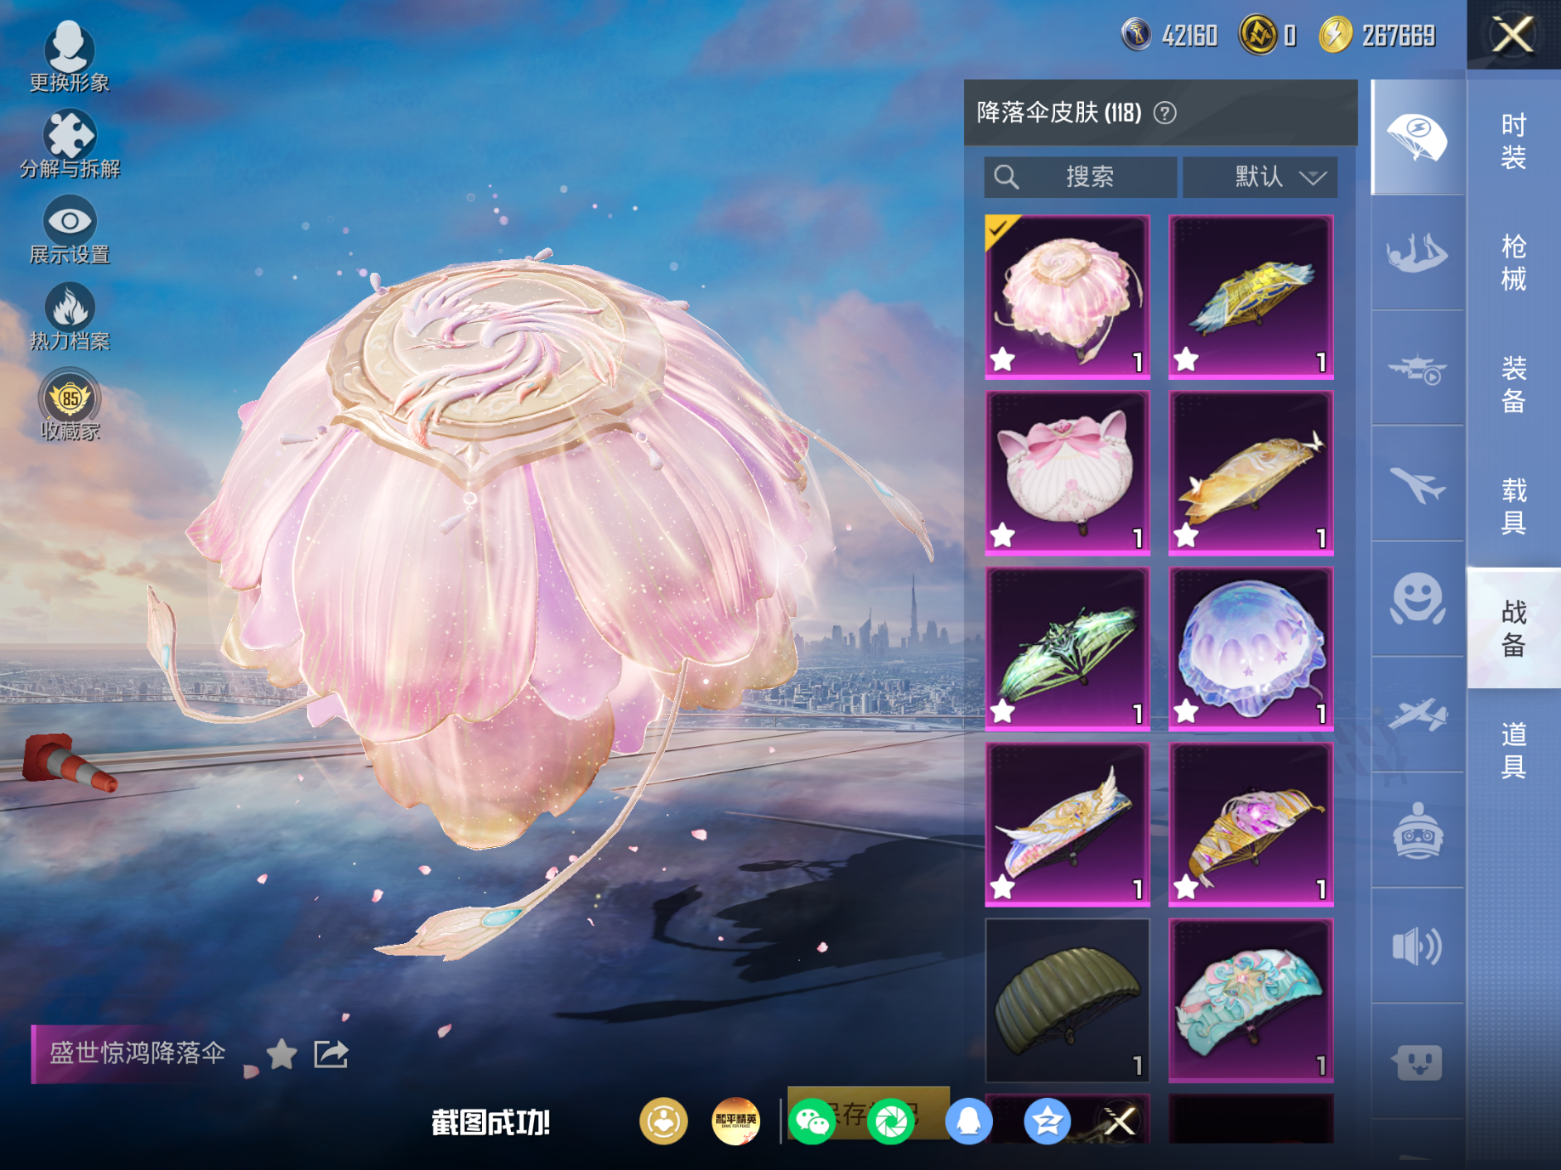Share screenshot to Qzone star icon
1561x1170 pixels.
pyautogui.click(x=1047, y=1122)
